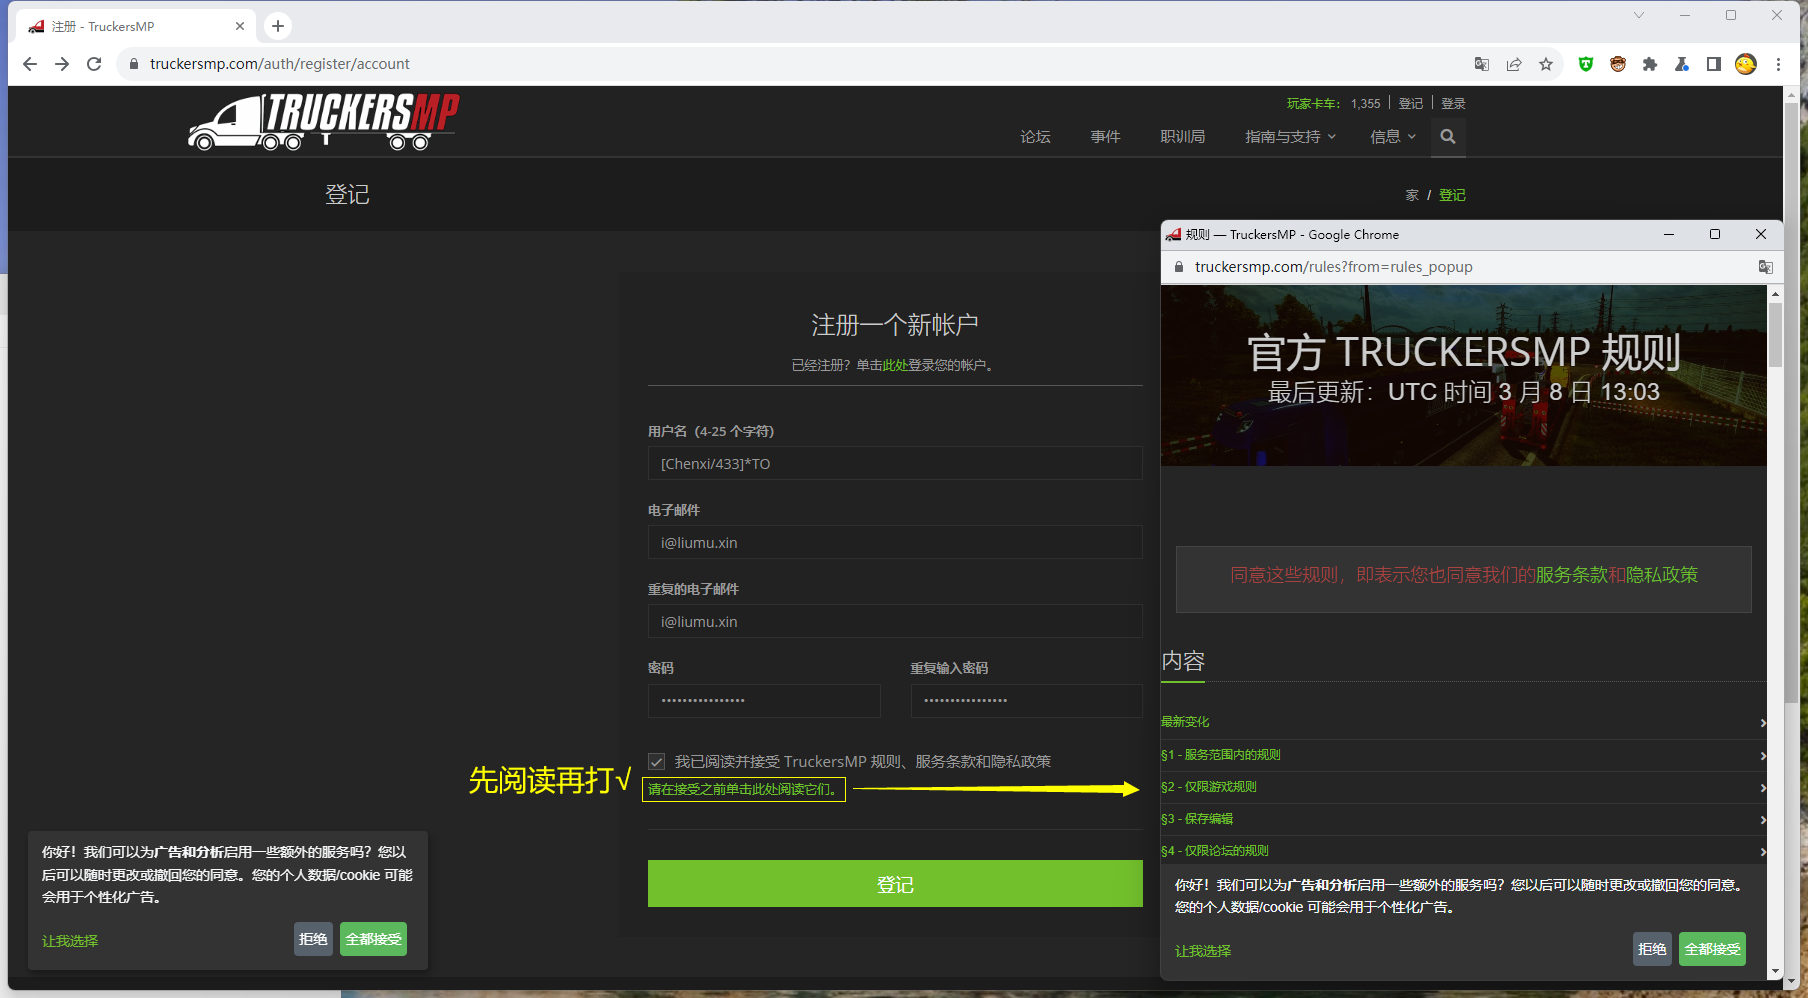Click the rules popup vertical scrollbar thumb
Image resolution: width=1808 pixels, height=998 pixels.
coord(1775,335)
